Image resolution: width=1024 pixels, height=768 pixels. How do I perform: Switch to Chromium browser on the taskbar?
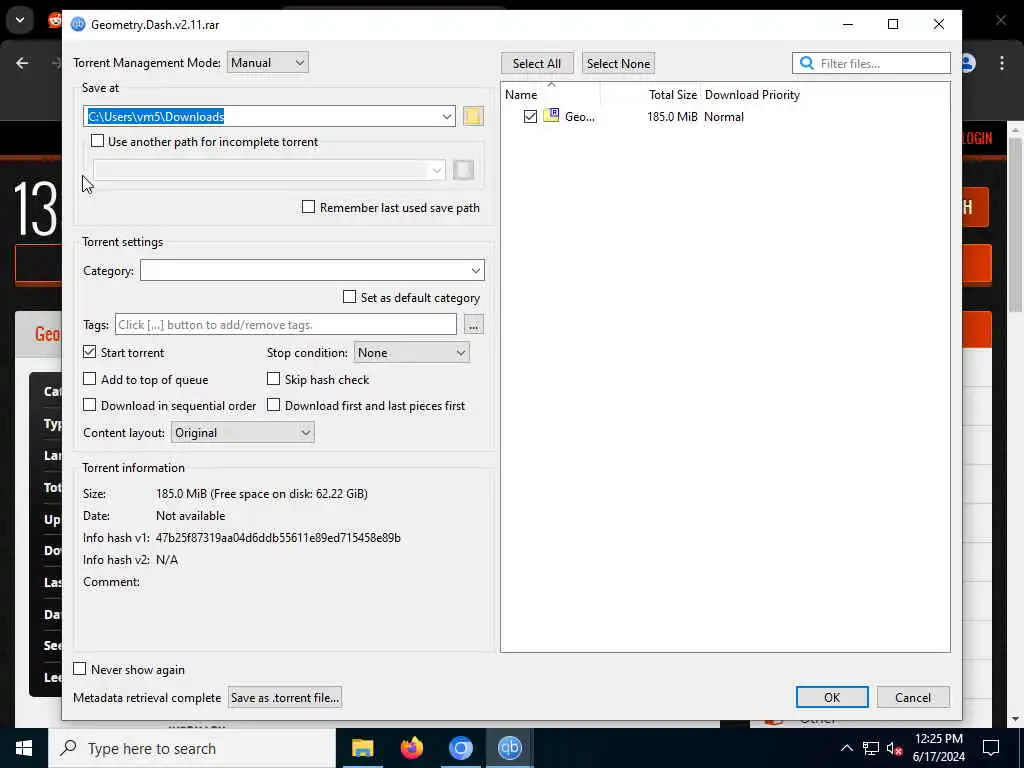coord(460,748)
